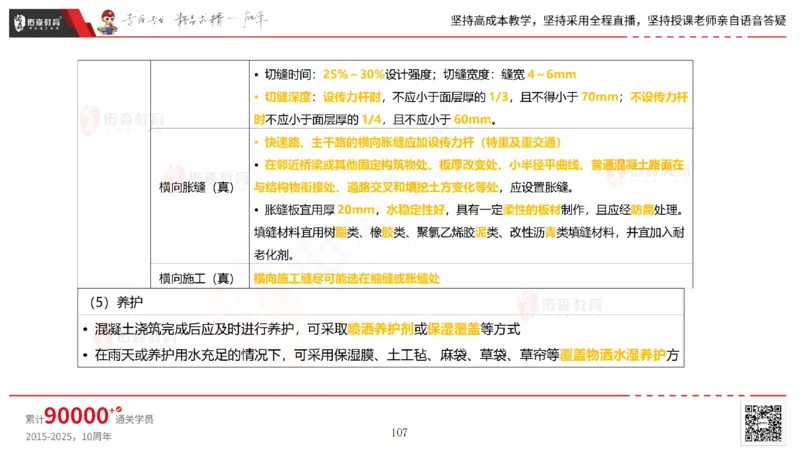
Task: Click the QR code on the slide
Action: pyautogui.click(x=763, y=423)
